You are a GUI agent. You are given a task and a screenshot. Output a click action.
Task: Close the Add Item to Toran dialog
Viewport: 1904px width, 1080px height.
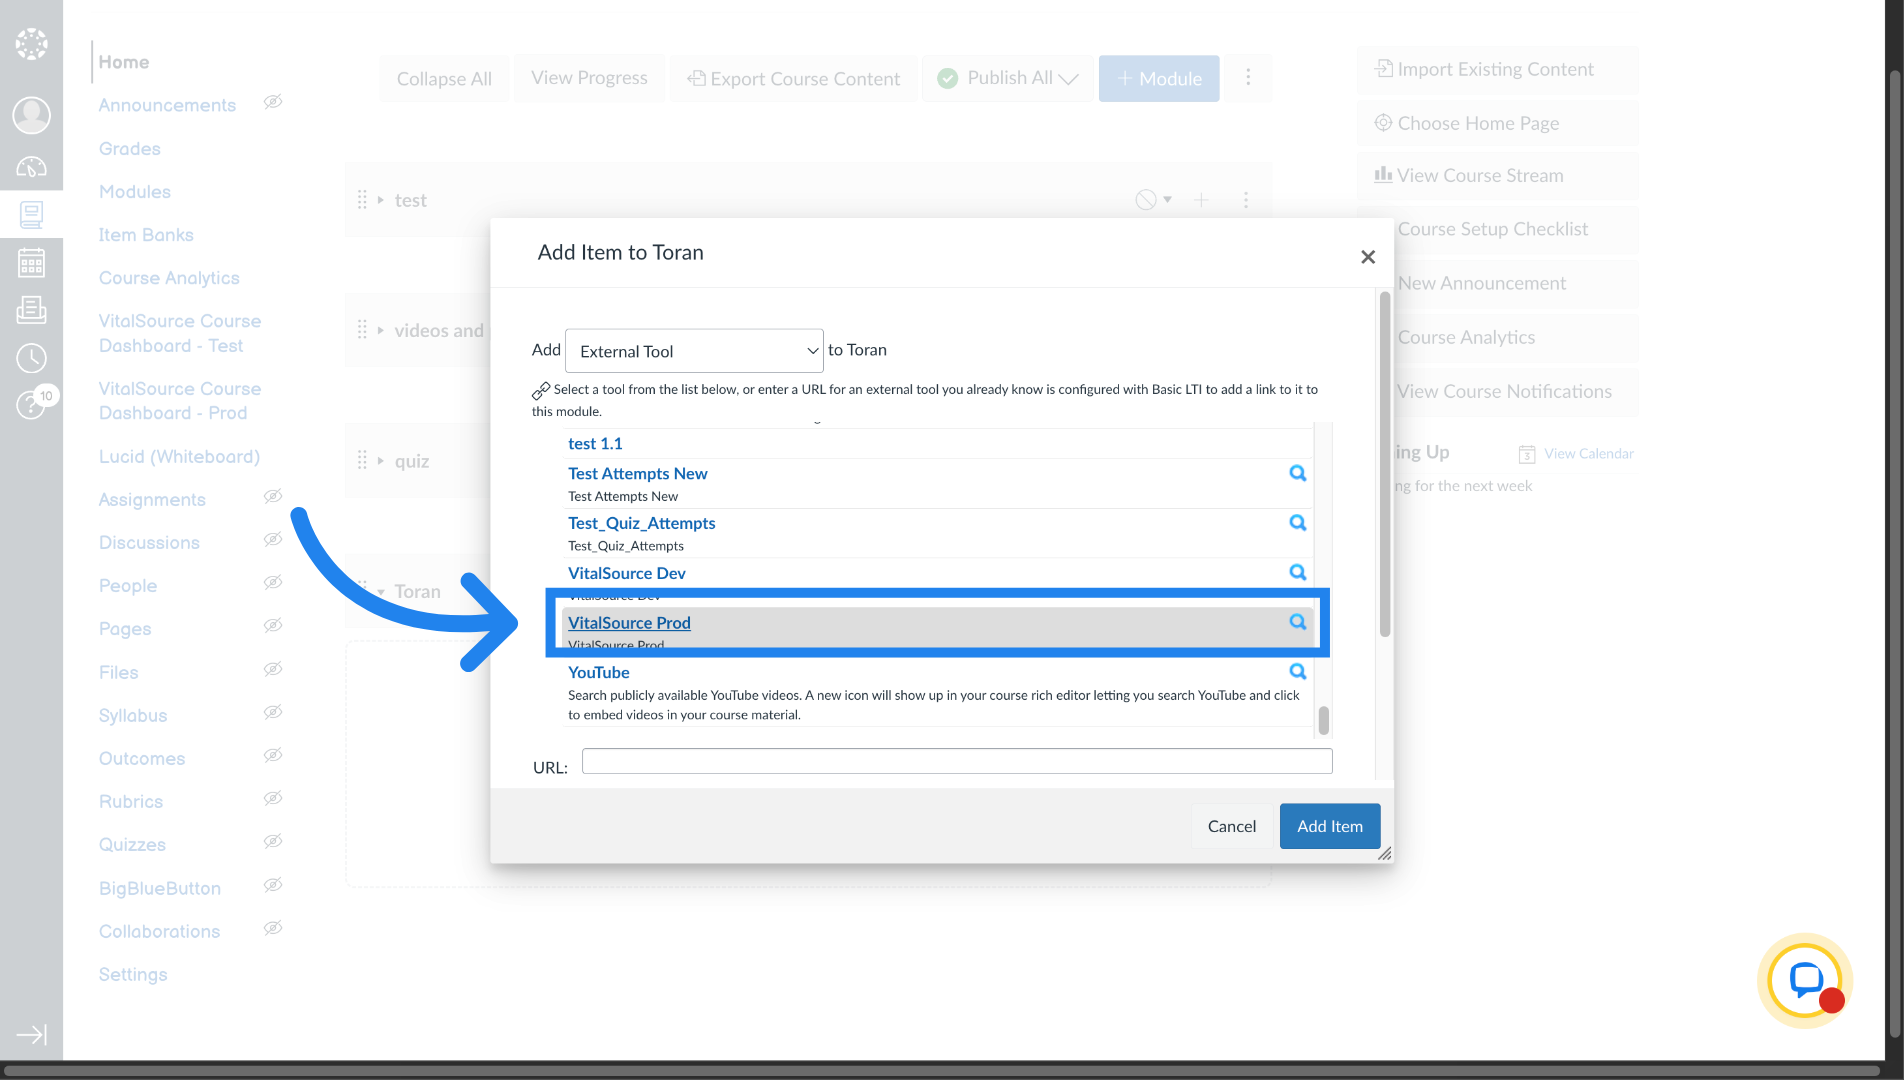click(x=1368, y=257)
